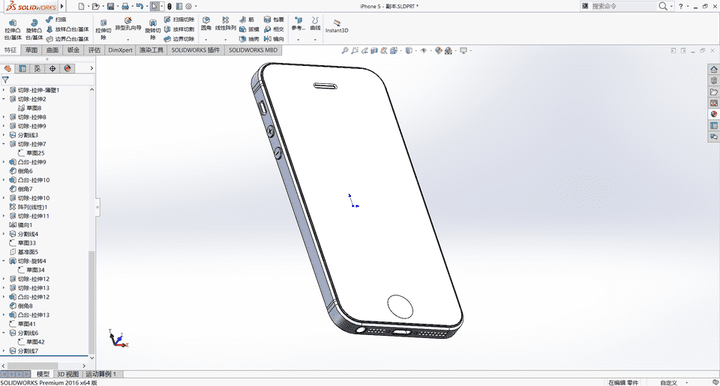The height and width of the screenshot is (386, 720).
Task: Open the dropdown arrow under Linear Pattern (线性阵列)
Action: point(225,39)
